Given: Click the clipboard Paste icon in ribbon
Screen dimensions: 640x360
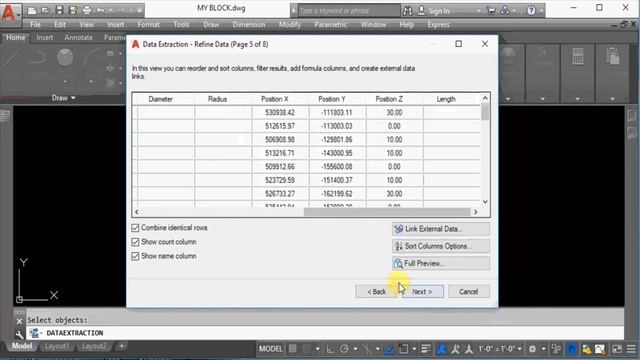Looking at the screenshot, I should [x=612, y=57].
